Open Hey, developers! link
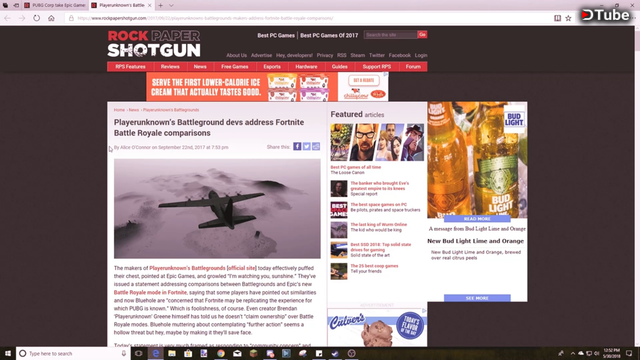Image resolution: width=640 pixels, height=360 pixels. (x=294, y=55)
